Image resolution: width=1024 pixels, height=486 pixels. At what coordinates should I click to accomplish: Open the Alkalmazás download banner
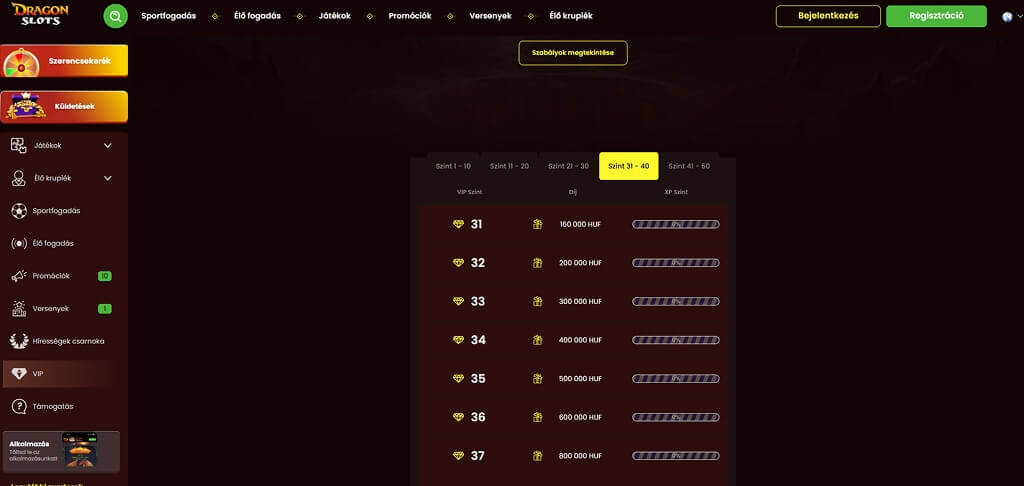pos(61,451)
